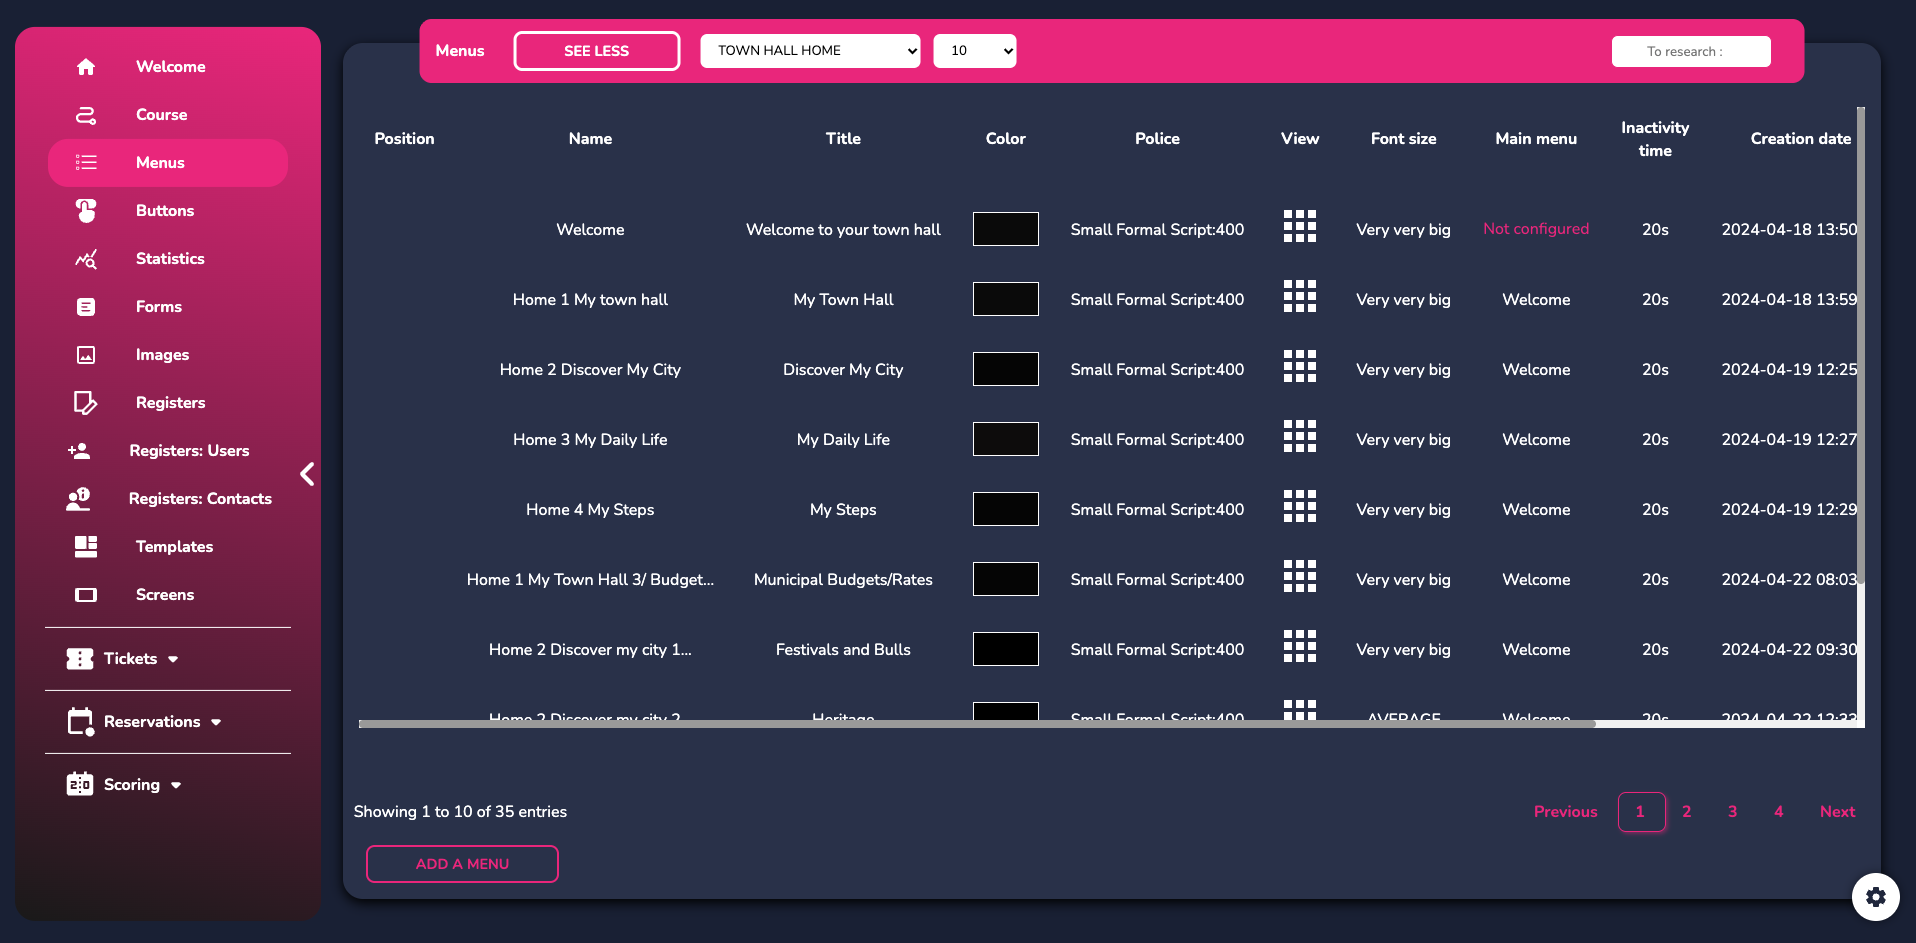The height and width of the screenshot is (943, 1916).
Task: Open settings with the gear icon
Action: (x=1875, y=897)
